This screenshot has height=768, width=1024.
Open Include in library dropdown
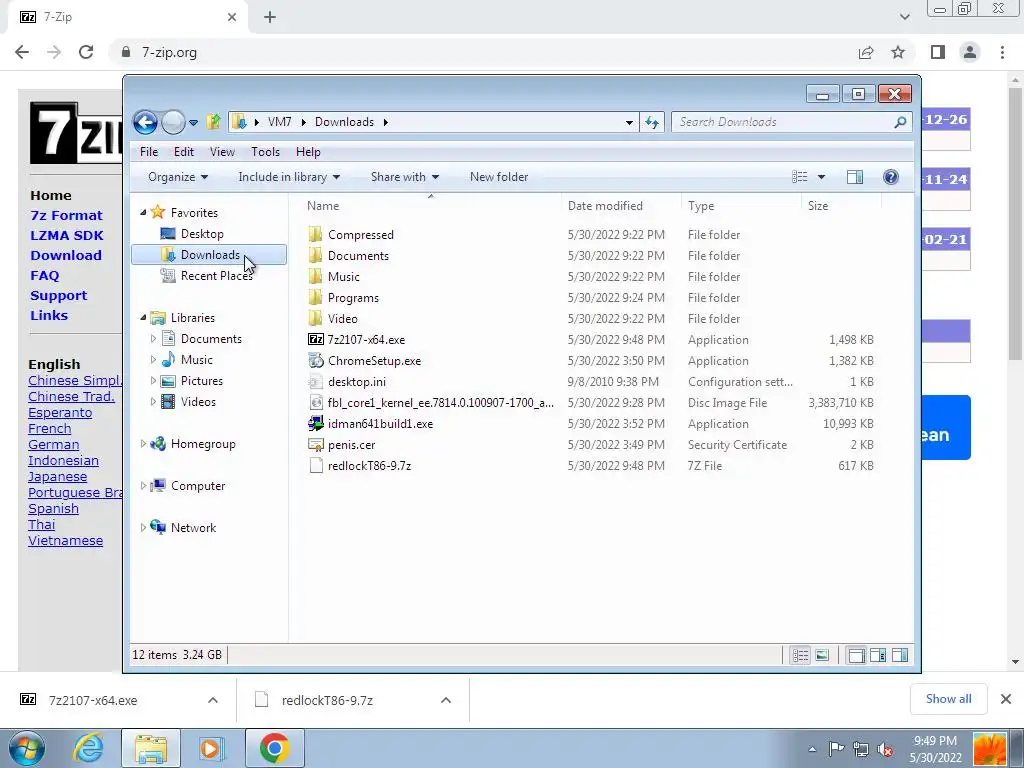(x=289, y=177)
